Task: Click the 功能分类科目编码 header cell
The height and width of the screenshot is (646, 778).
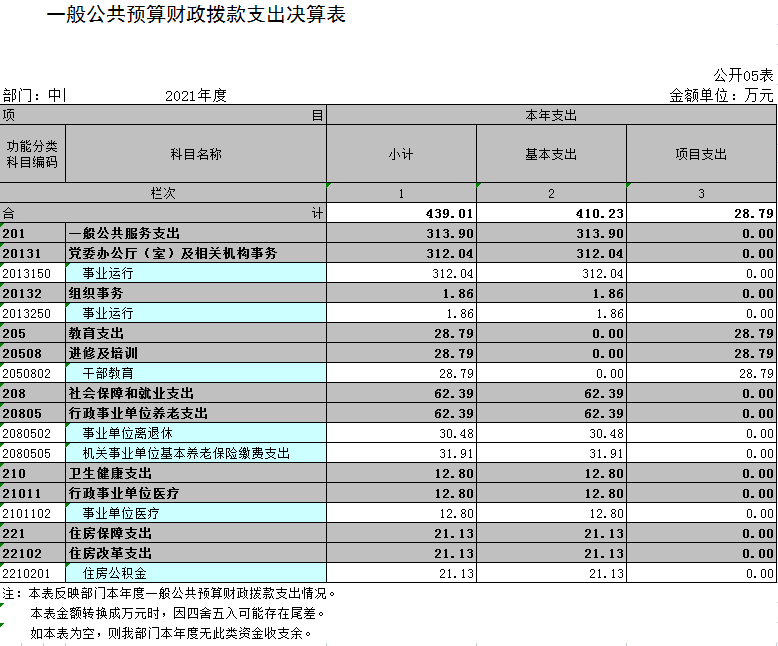Action: click(x=32, y=154)
